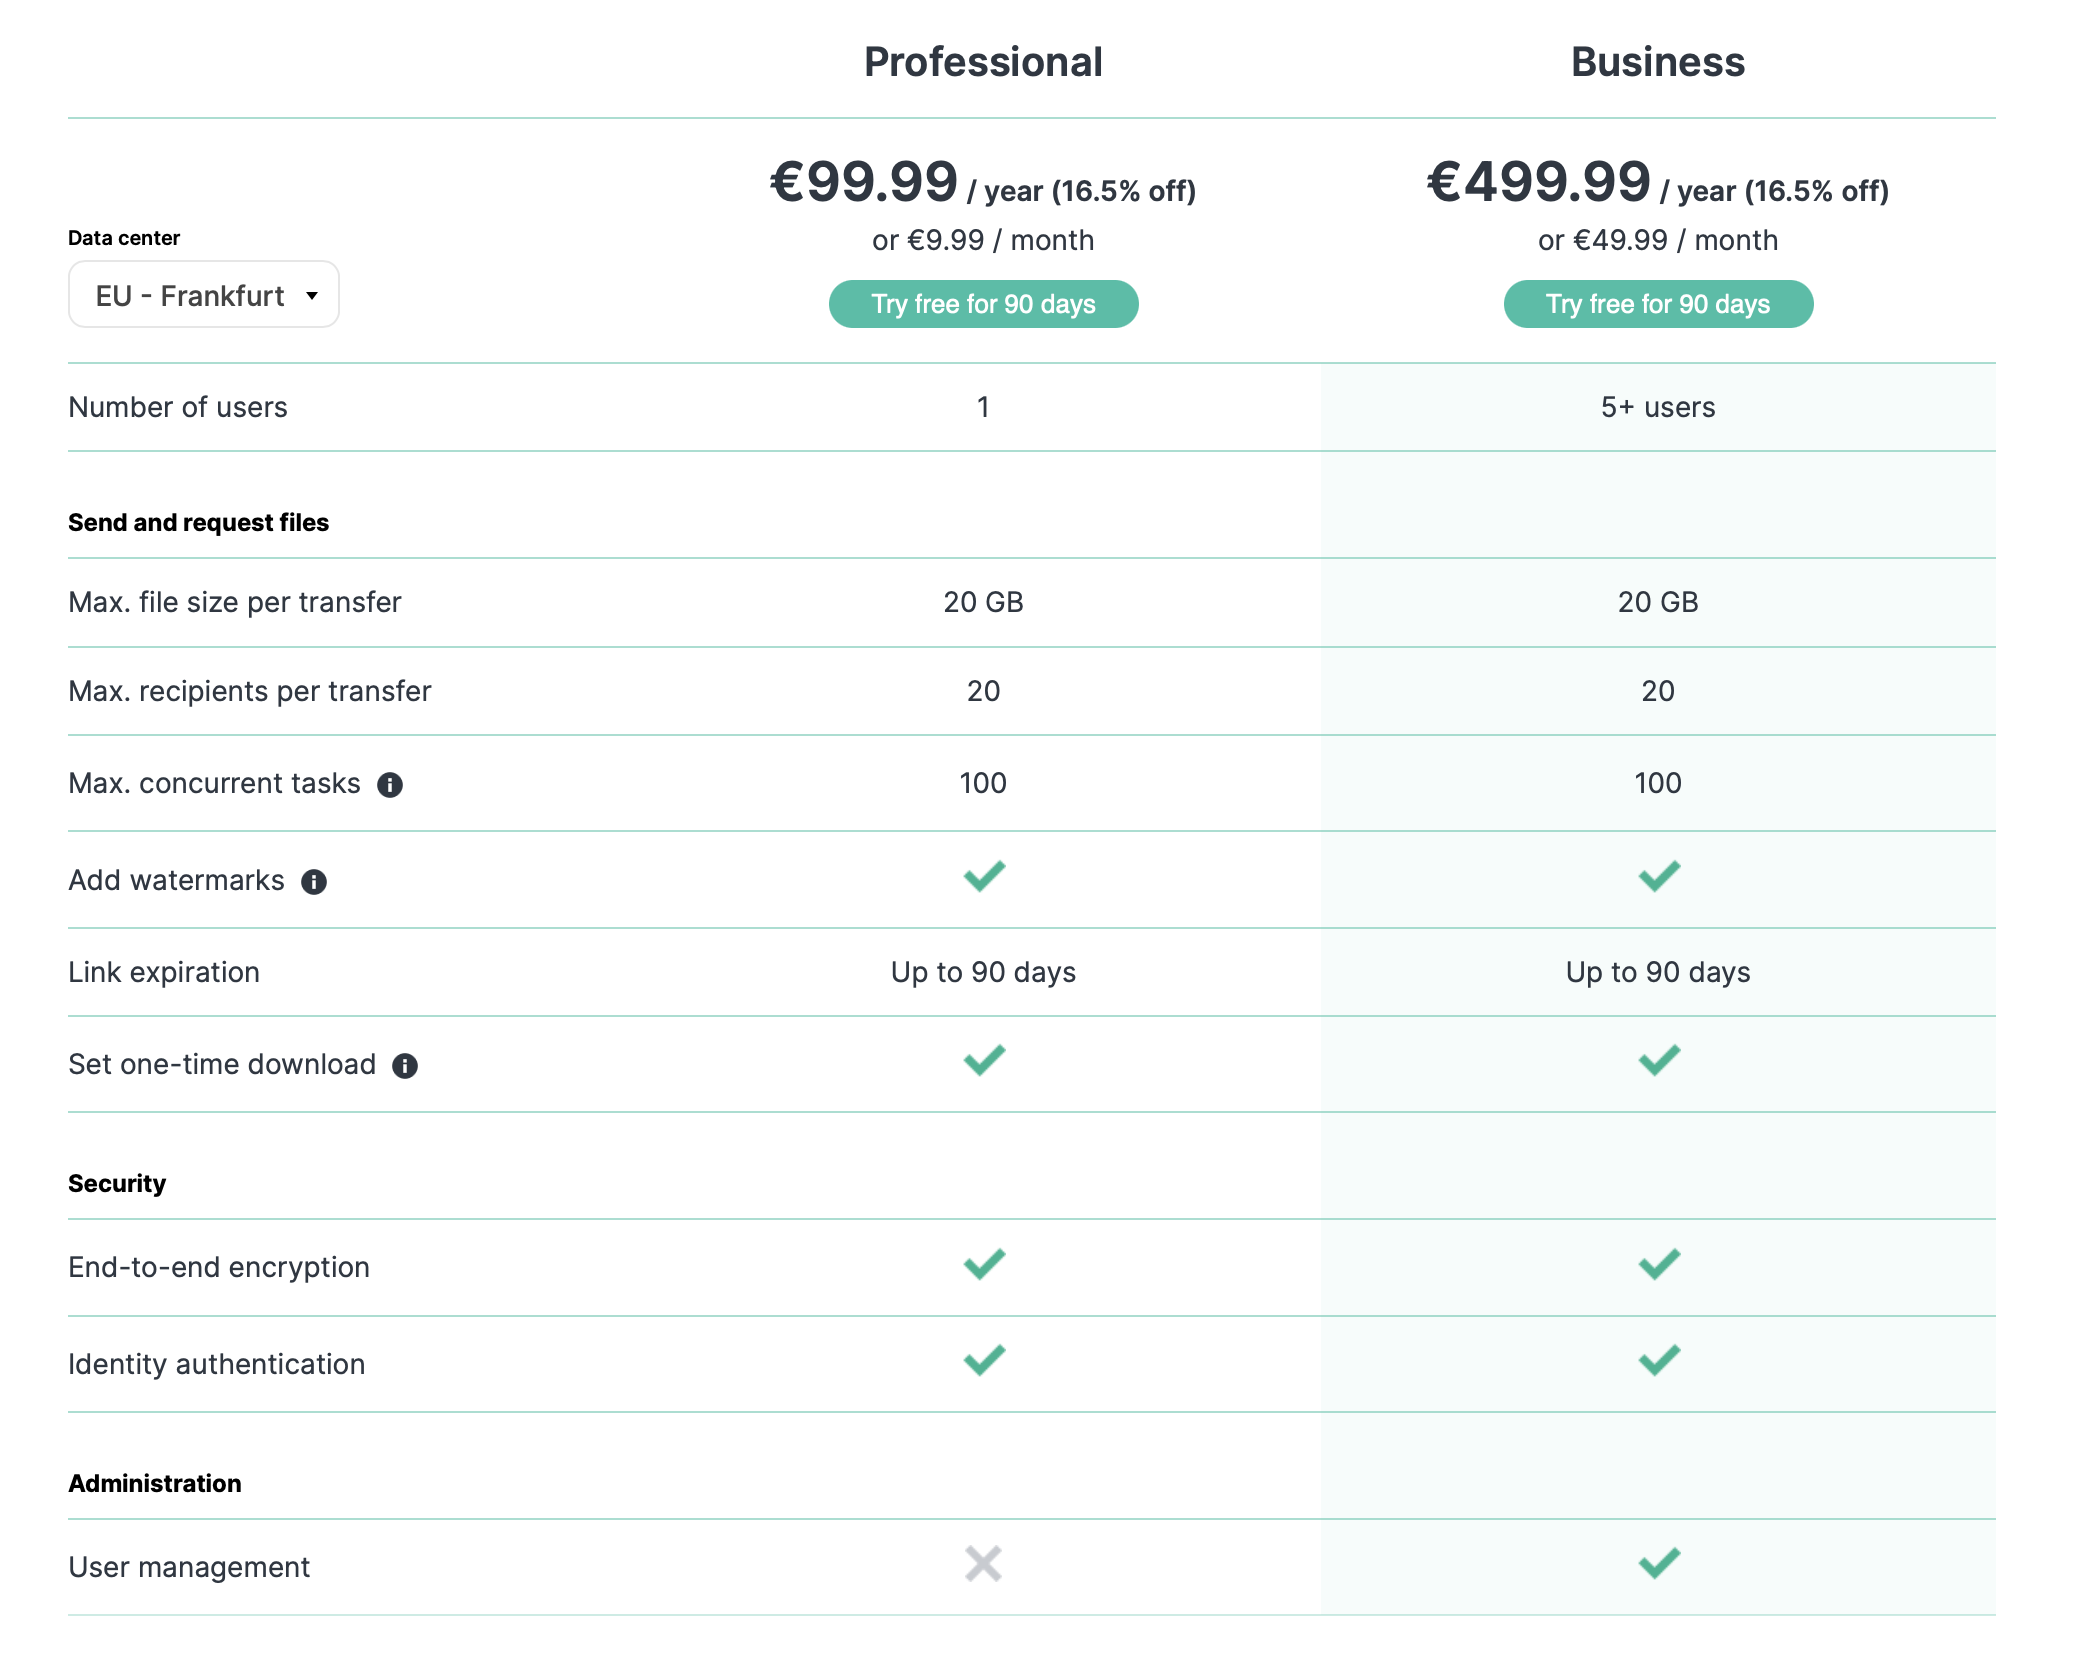This screenshot has height=1676, width=2096.
Task: Click Professional checkmark for Identity authentication
Action: pos(984,1360)
